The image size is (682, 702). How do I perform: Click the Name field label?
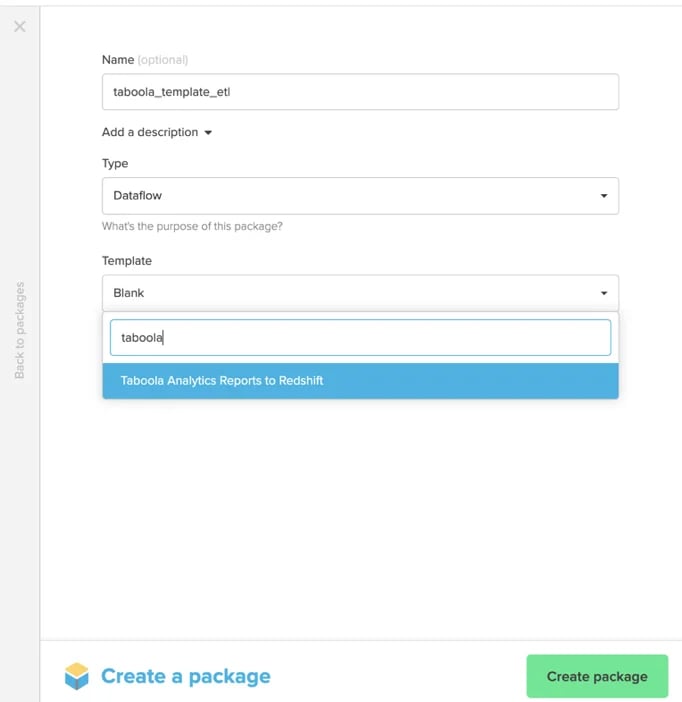118,60
